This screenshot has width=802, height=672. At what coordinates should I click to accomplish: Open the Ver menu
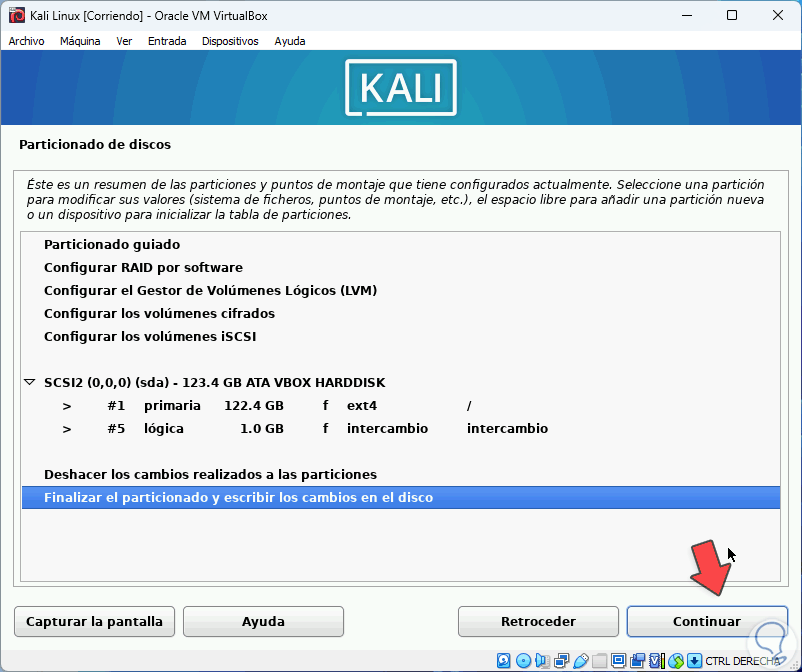[124, 41]
